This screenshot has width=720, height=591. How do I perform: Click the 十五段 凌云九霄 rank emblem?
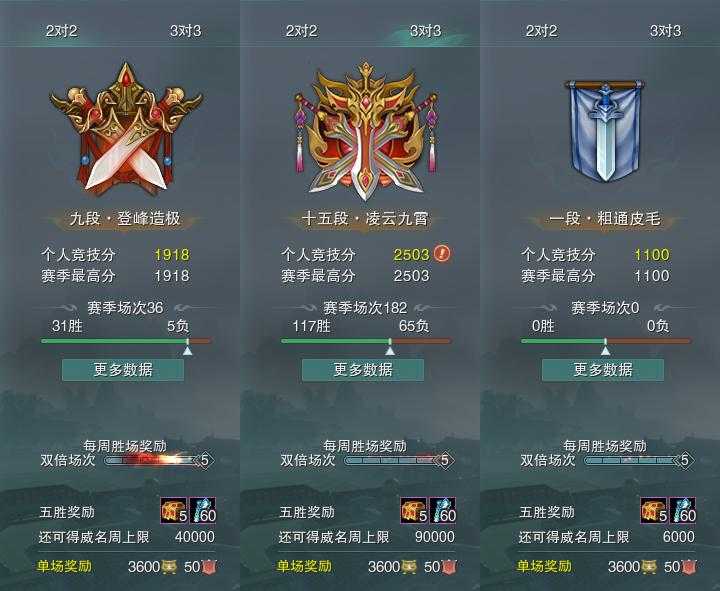point(366,131)
